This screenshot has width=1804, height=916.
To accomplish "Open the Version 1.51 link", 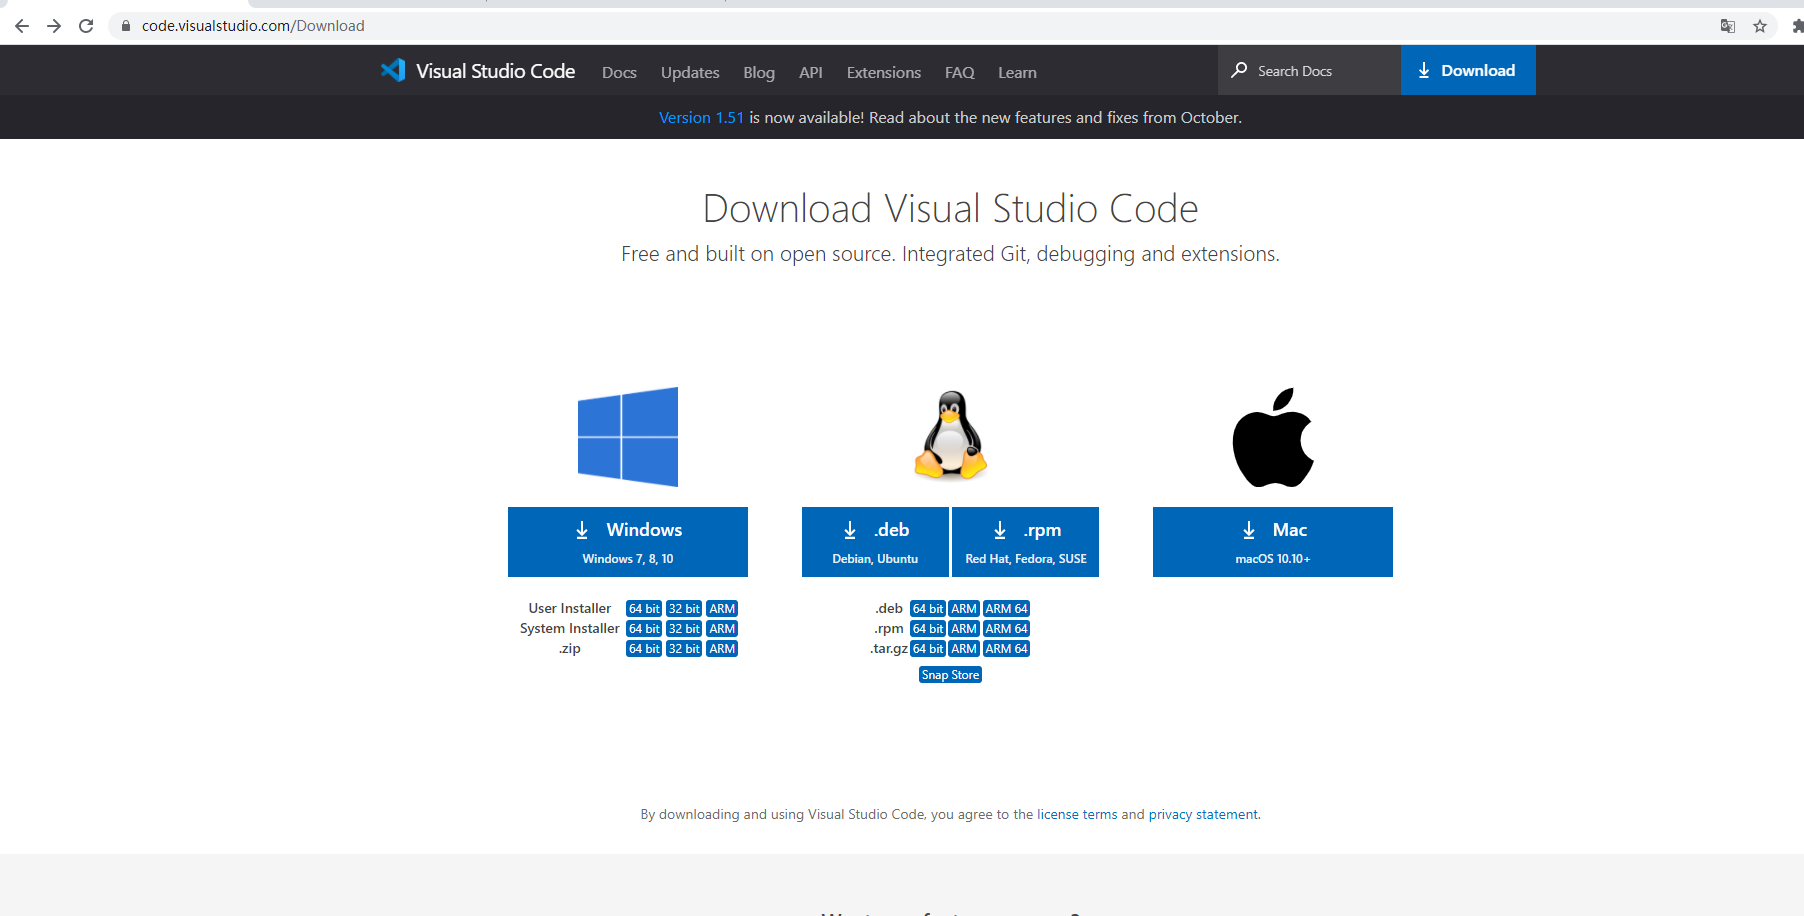I will (701, 117).
